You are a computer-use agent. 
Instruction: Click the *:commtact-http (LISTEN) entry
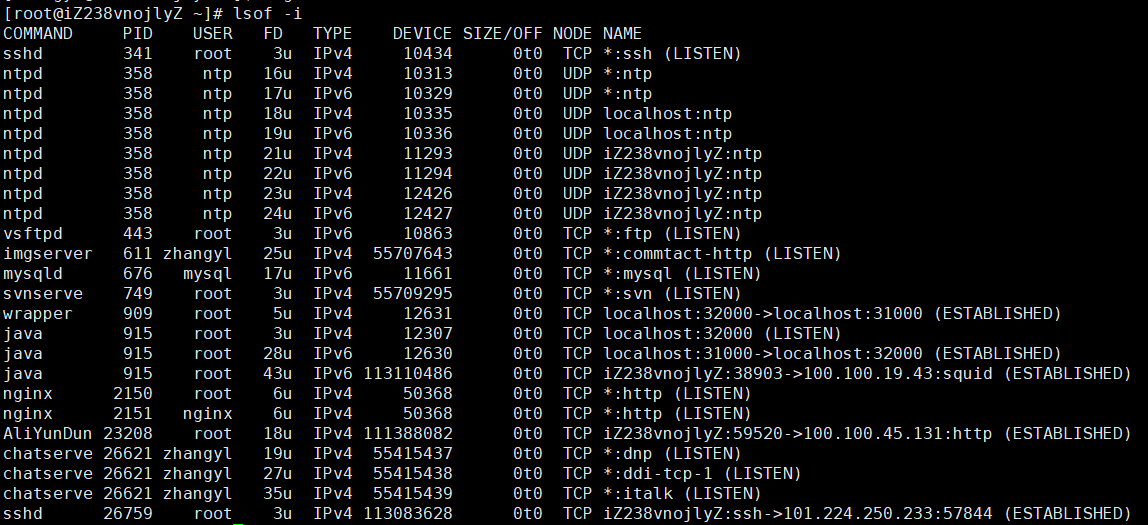tap(722, 253)
